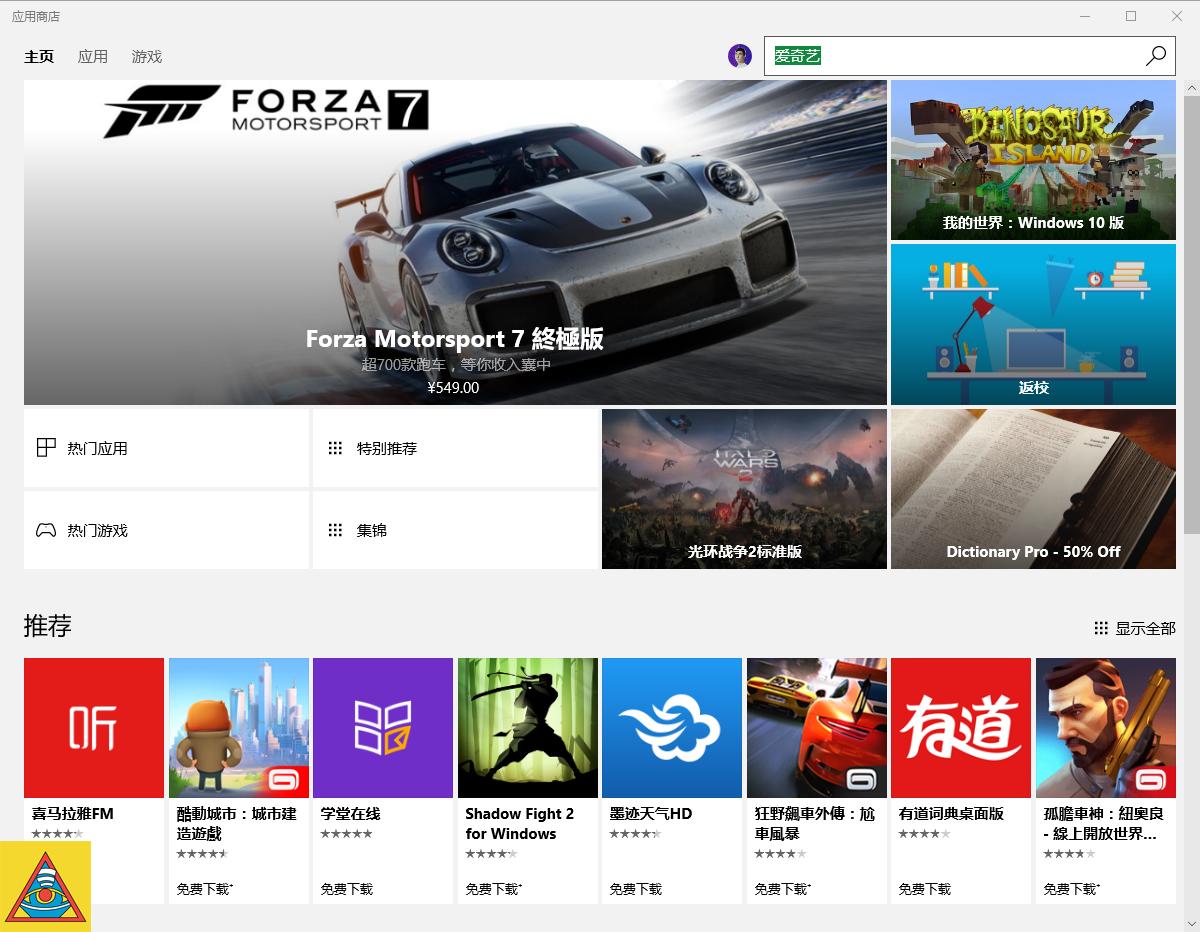Open 我的世界 Windows 10 版 tile
The image size is (1200, 932).
[1033, 160]
